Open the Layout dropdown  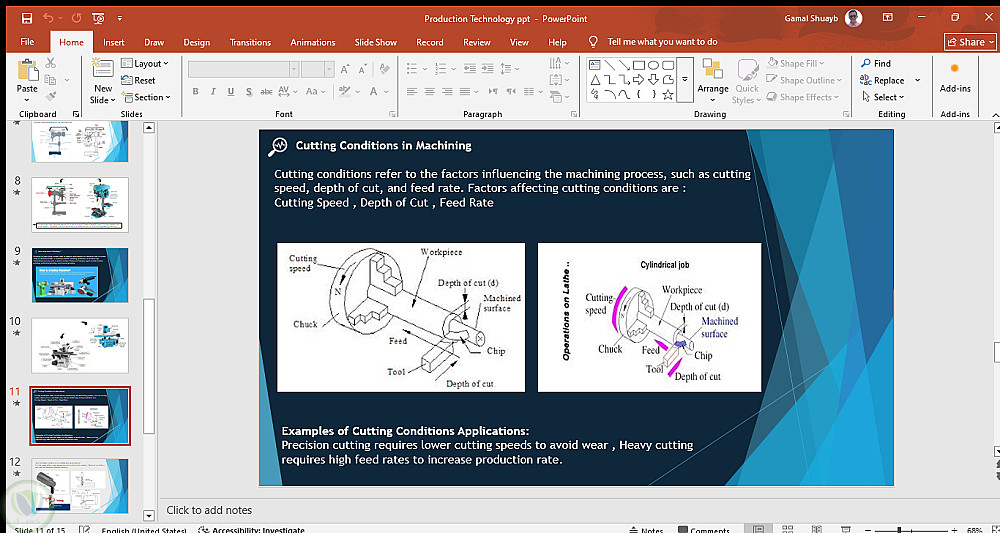tap(145, 63)
